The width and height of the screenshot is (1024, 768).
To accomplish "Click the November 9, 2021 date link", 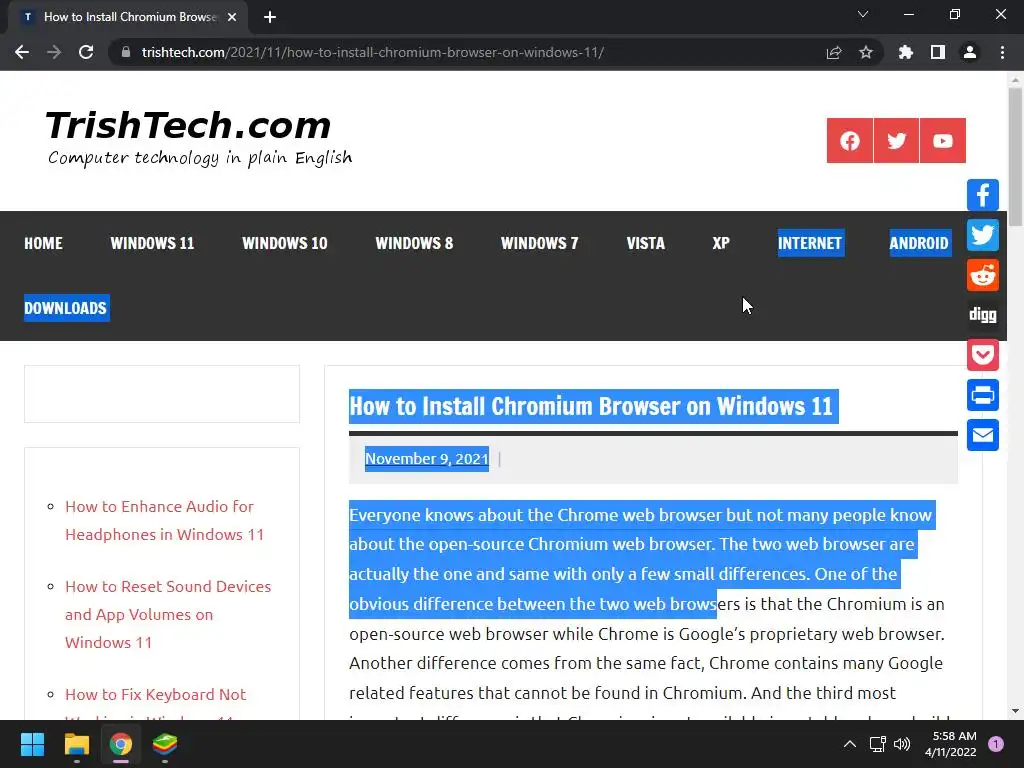I will tap(426, 459).
